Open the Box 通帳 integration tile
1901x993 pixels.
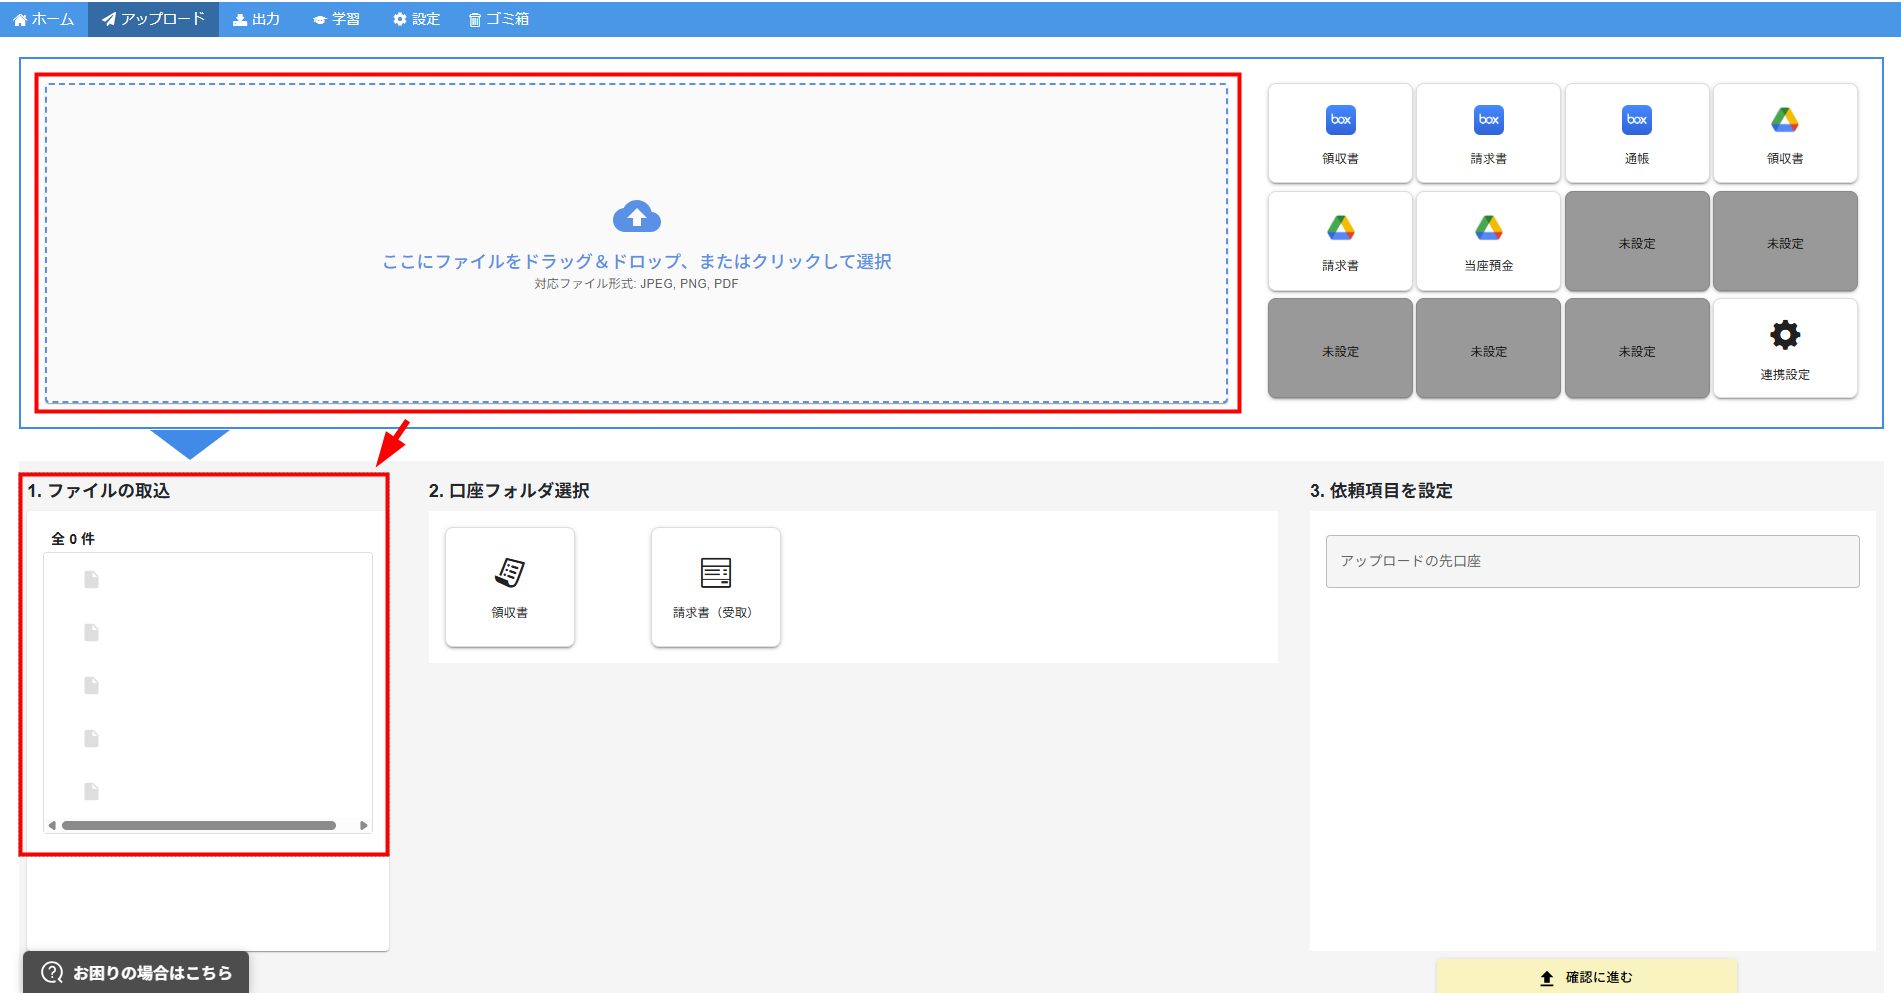(1636, 133)
